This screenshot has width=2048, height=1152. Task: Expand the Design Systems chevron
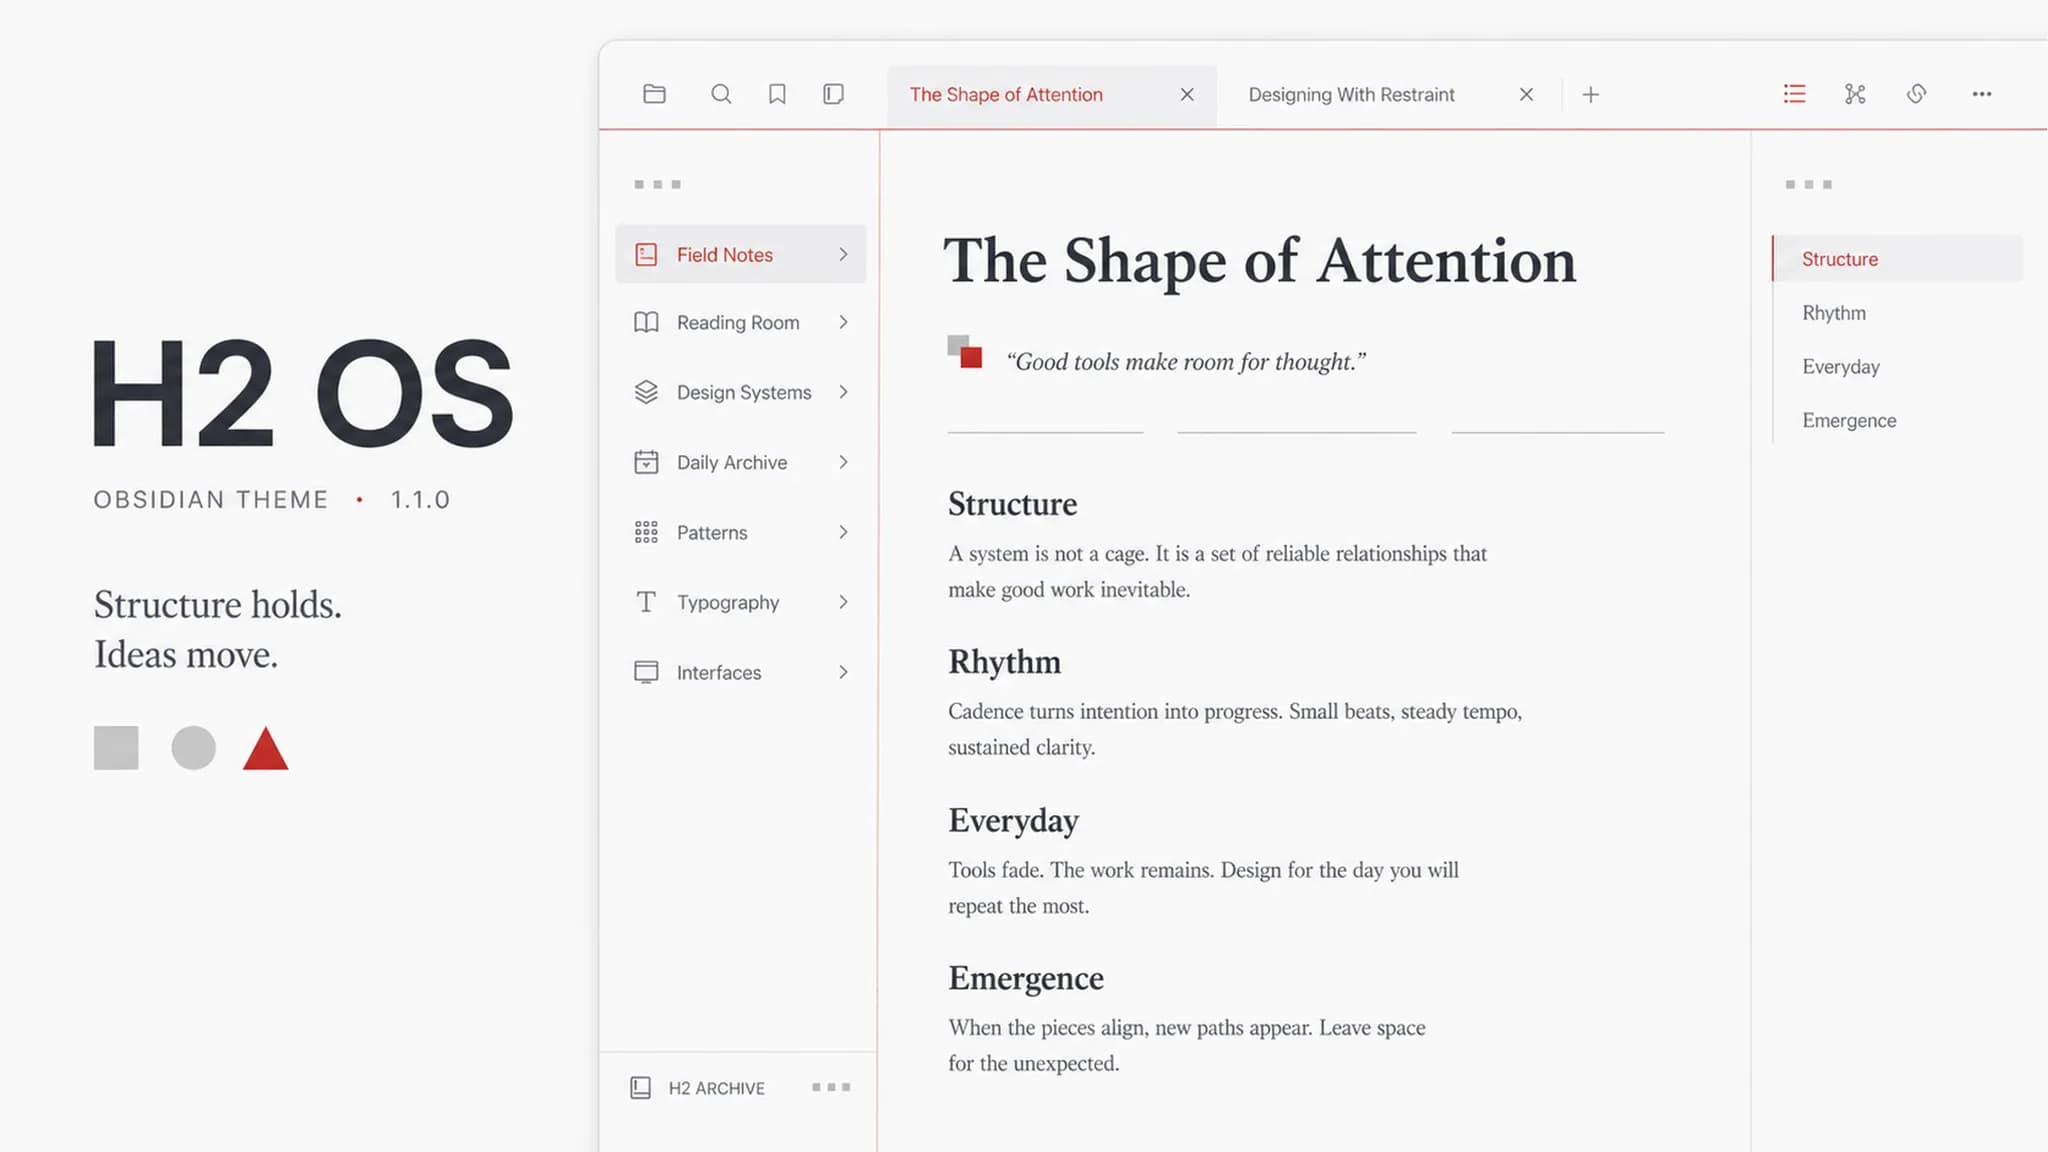843,392
